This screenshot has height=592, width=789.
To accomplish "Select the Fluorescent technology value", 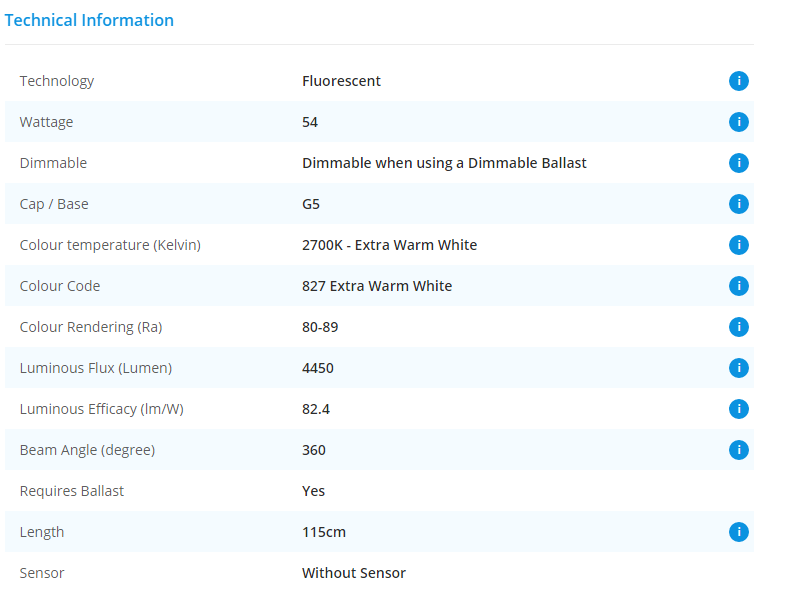I will (341, 81).
